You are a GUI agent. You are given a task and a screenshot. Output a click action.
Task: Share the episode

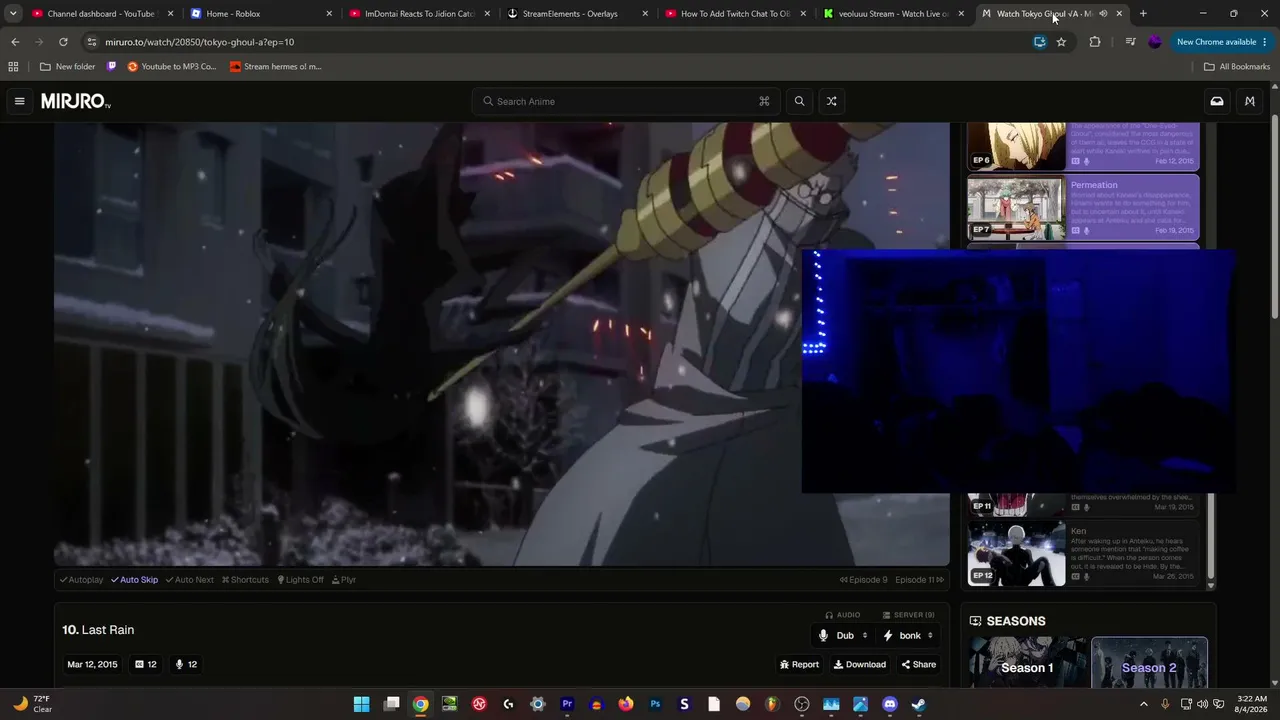[x=919, y=665]
